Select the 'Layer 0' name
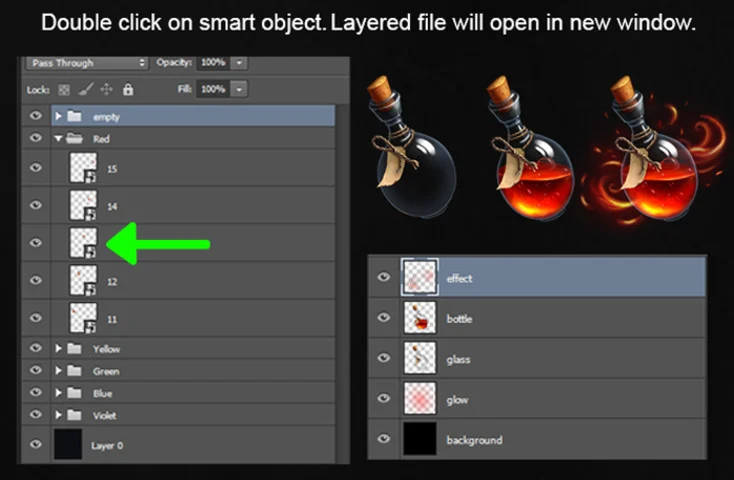 [x=107, y=445]
